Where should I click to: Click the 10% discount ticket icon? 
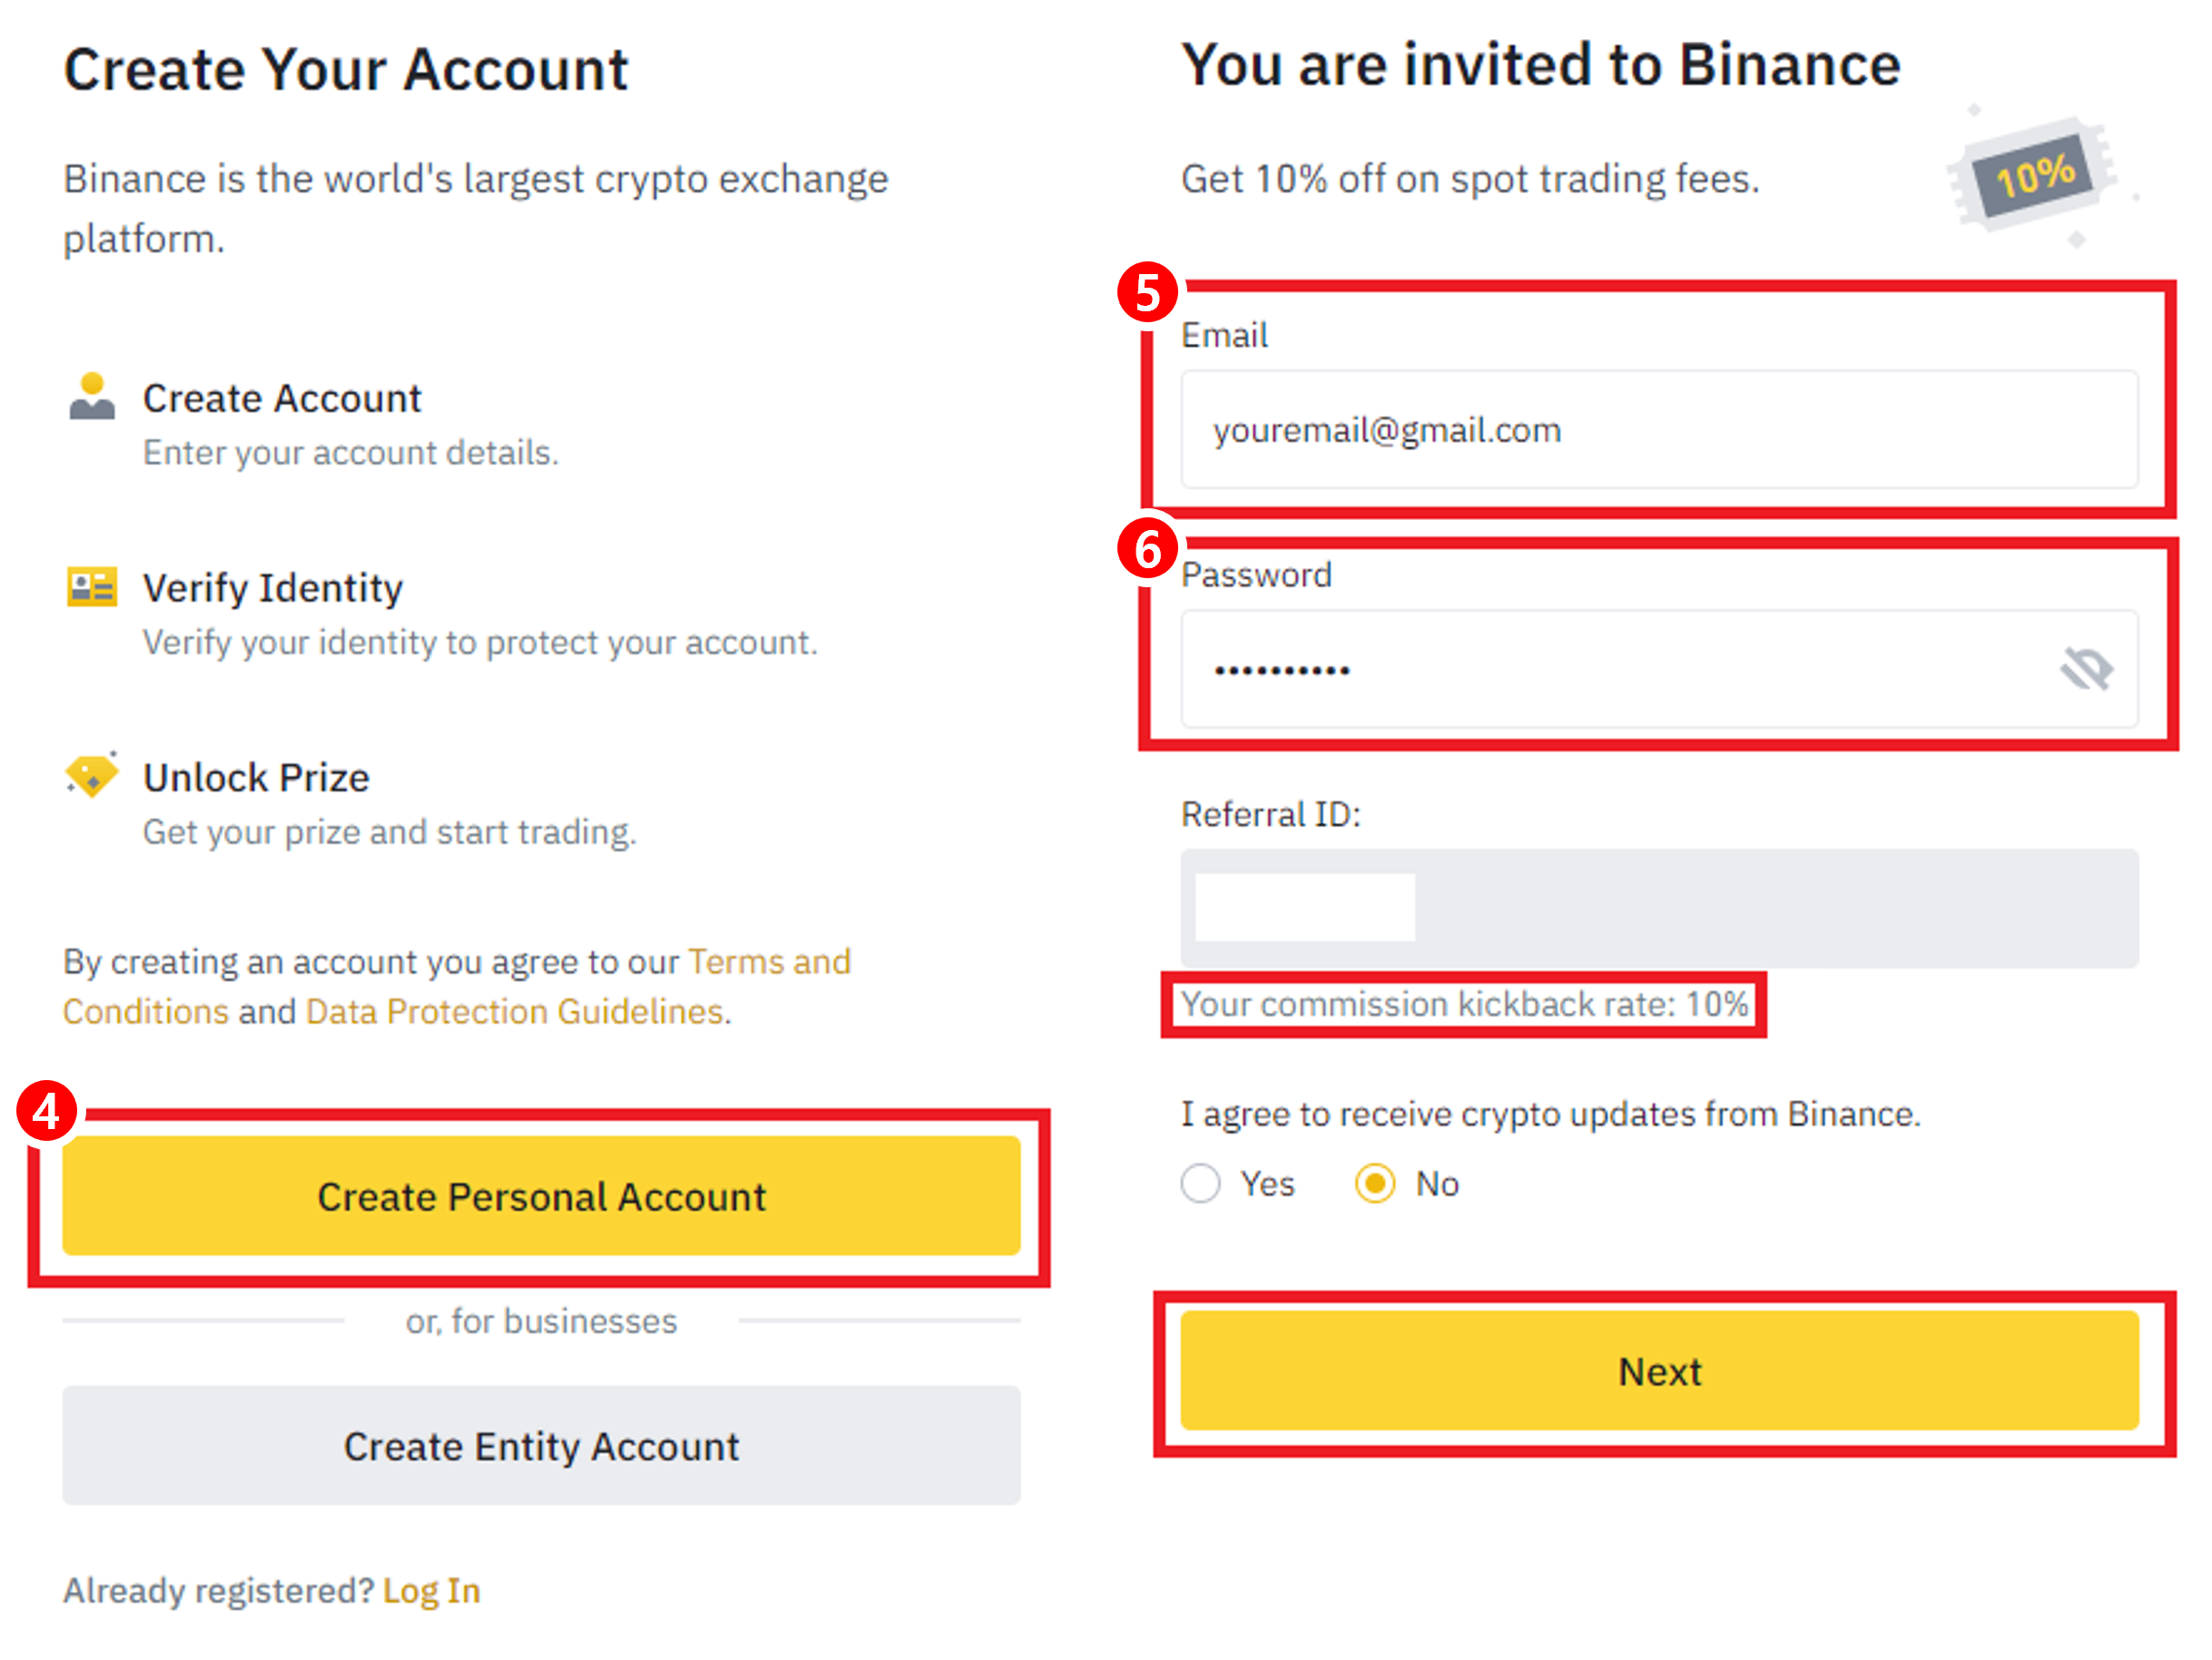click(2034, 177)
